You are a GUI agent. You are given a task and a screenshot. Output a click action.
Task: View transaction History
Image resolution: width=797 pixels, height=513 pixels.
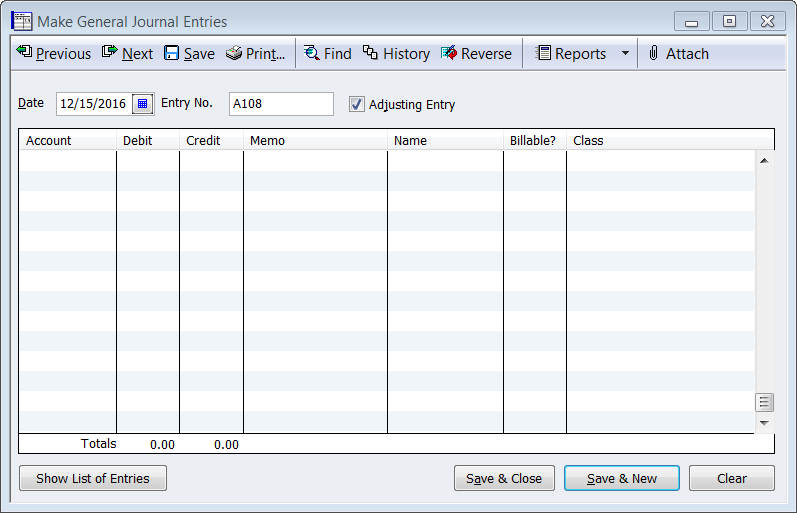click(396, 54)
